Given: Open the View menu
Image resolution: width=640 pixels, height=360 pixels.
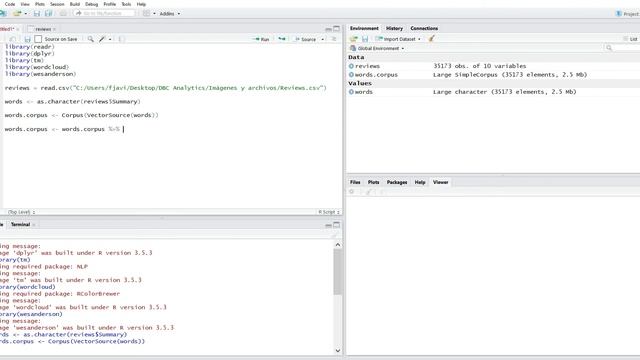Looking at the screenshot, I should pyautogui.click(x=25, y=4).
